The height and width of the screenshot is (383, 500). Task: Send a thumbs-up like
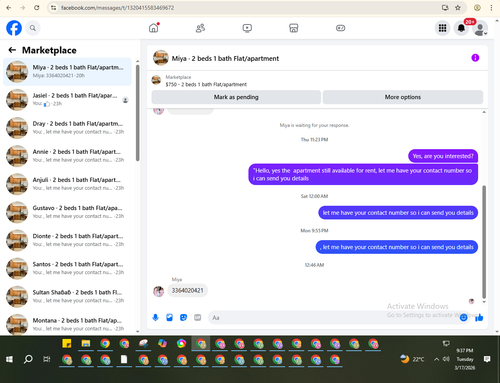(x=479, y=317)
